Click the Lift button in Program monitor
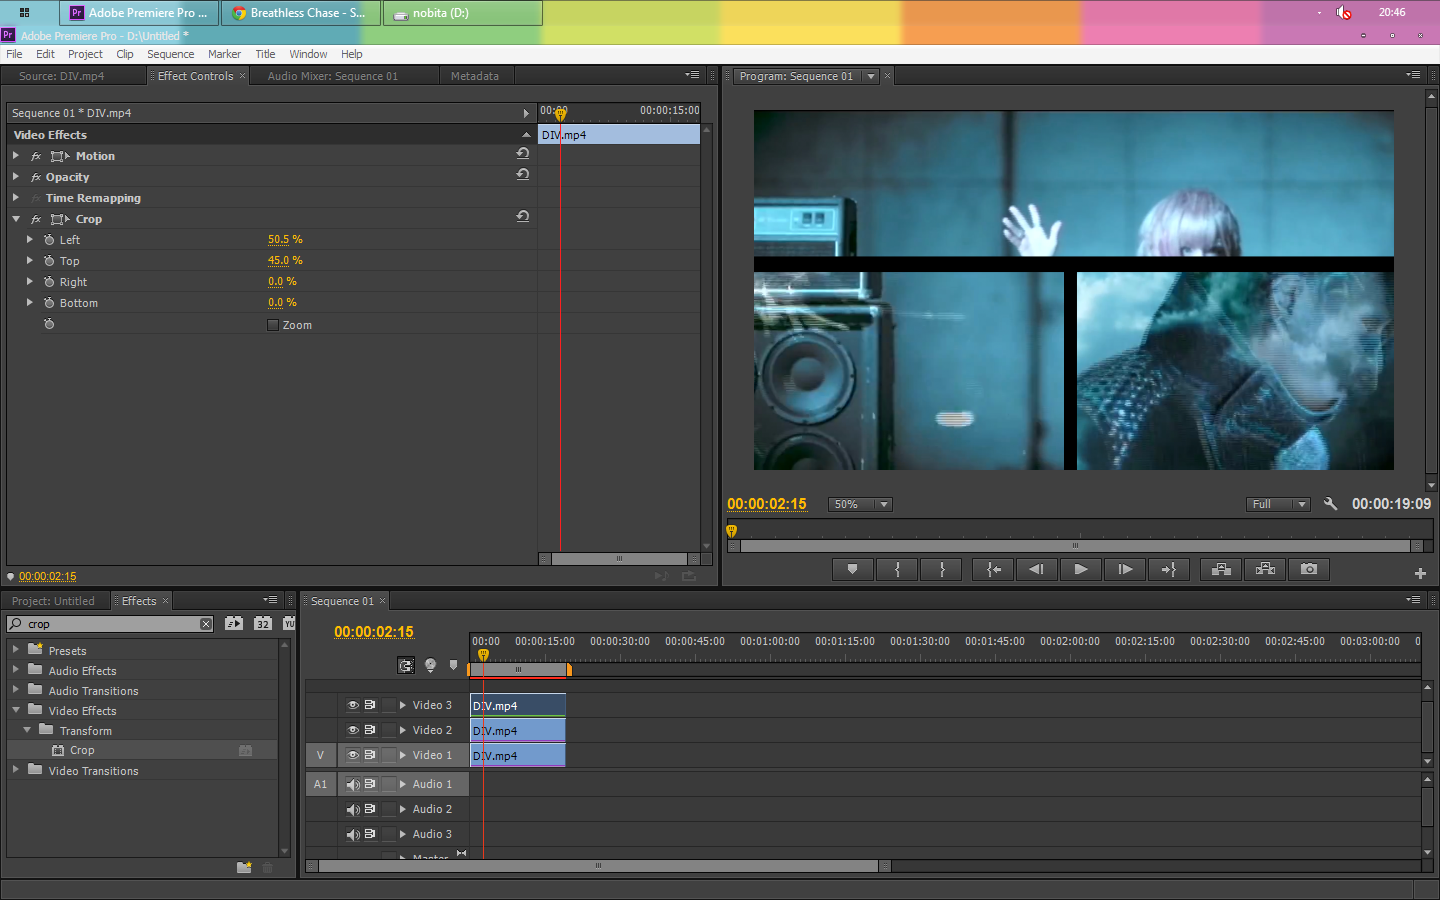Screen dimensions: 1440x900 pyautogui.click(x=1221, y=569)
